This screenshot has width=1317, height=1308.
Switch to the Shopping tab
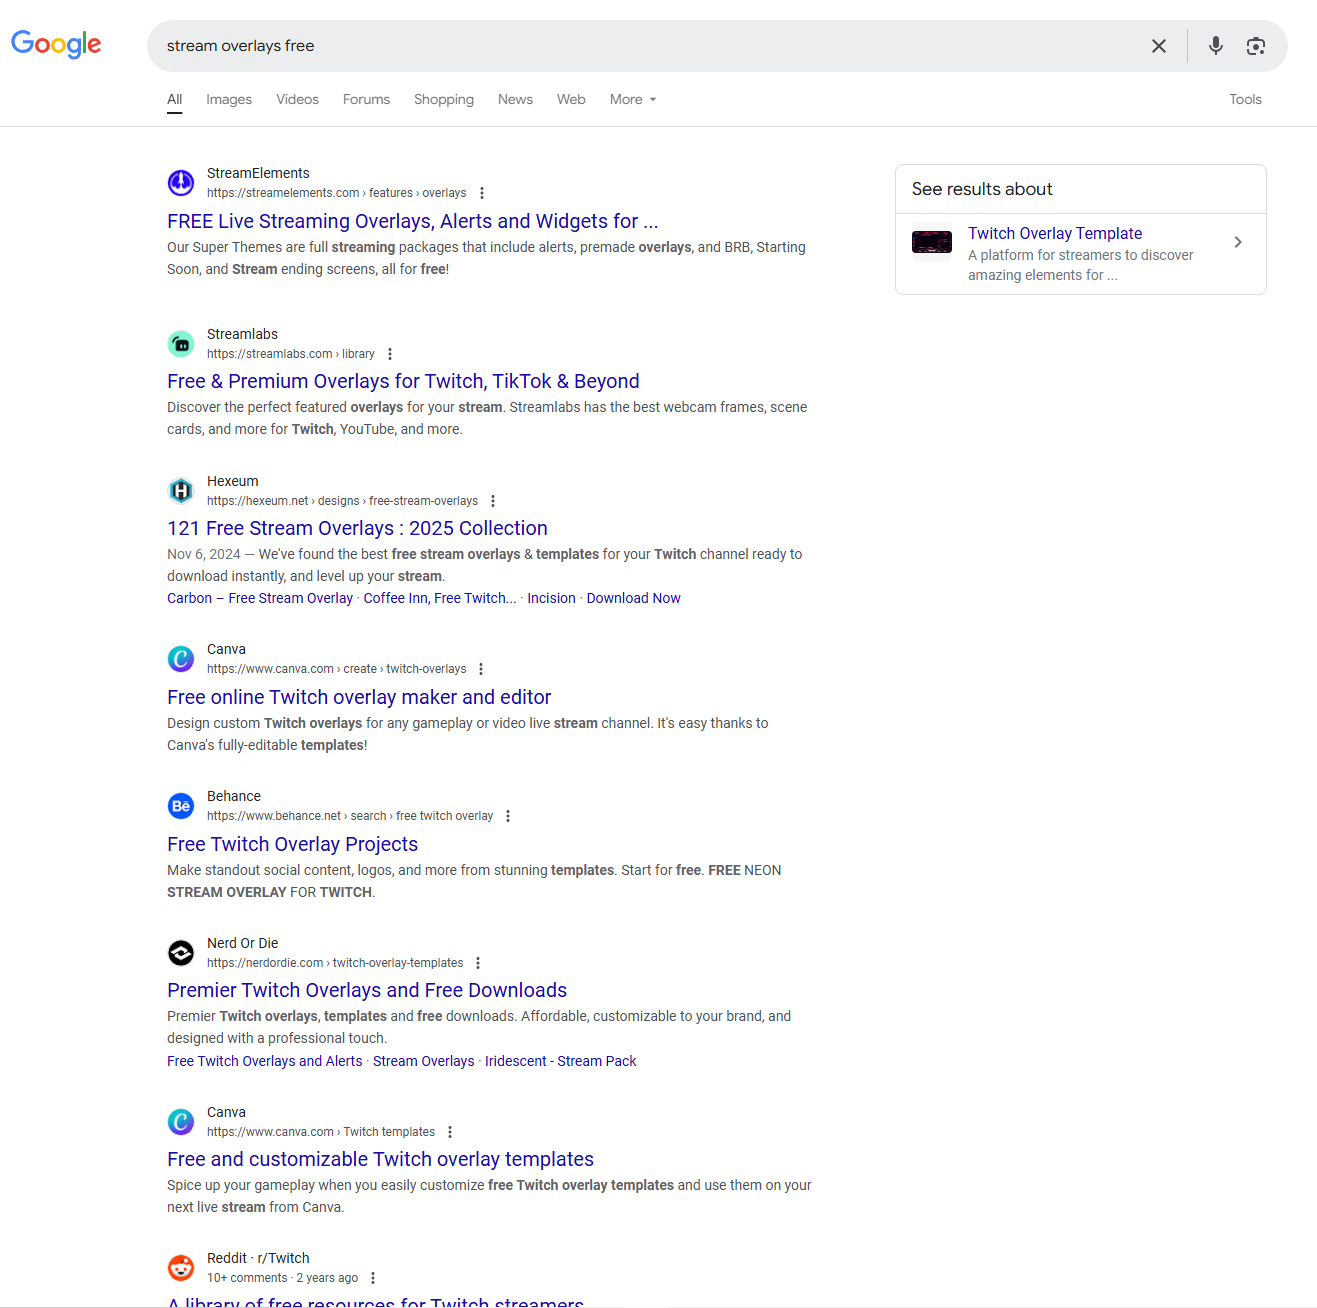click(x=444, y=99)
